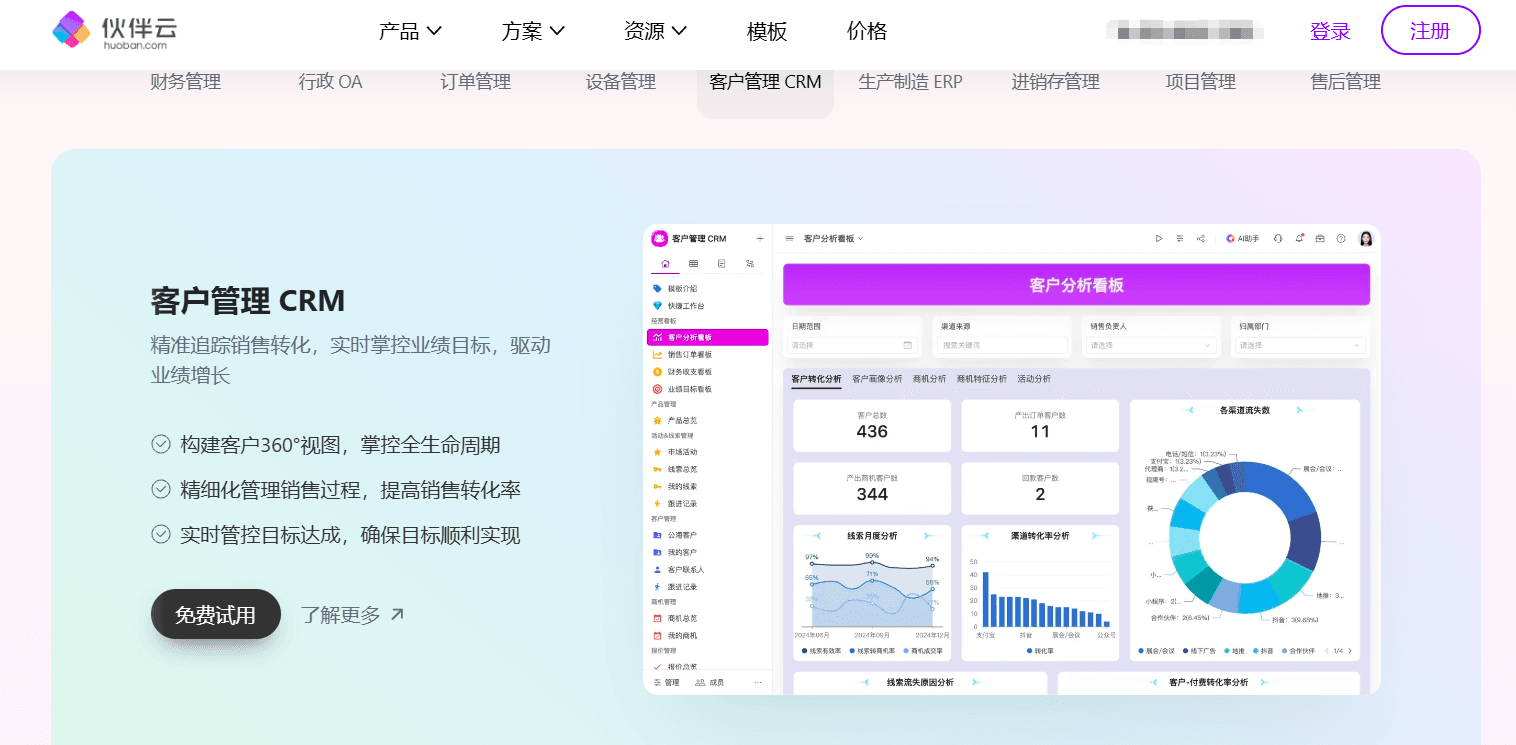Viewport: 1516px width, 745px height.
Task: Switch to the 订单管理 tab
Action: click(x=476, y=82)
